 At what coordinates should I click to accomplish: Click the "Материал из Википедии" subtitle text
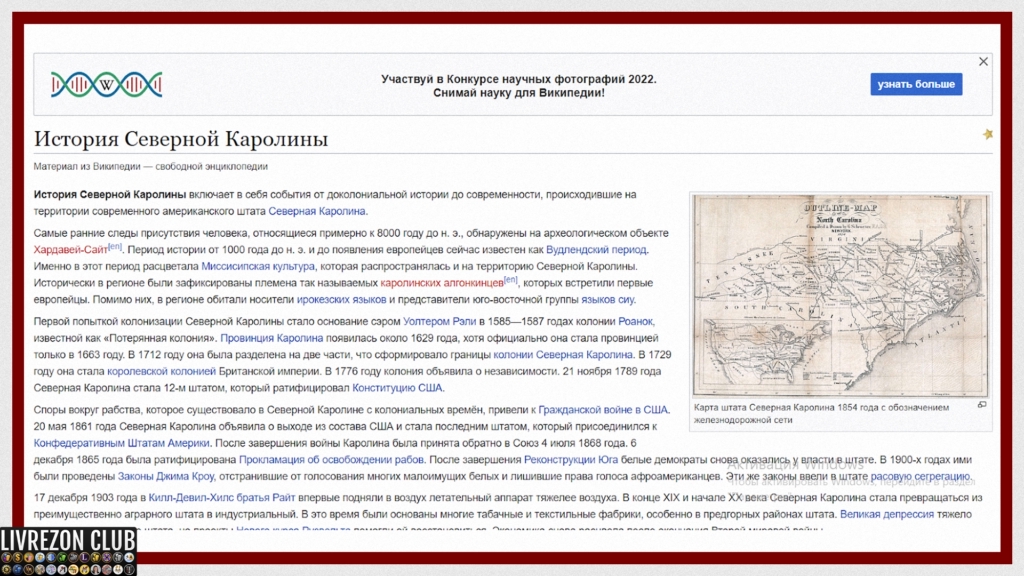click(87, 167)
